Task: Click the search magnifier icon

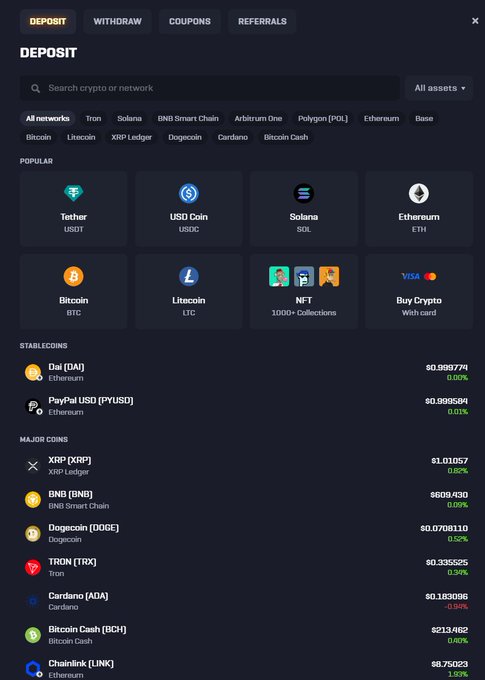Action: 36,88
